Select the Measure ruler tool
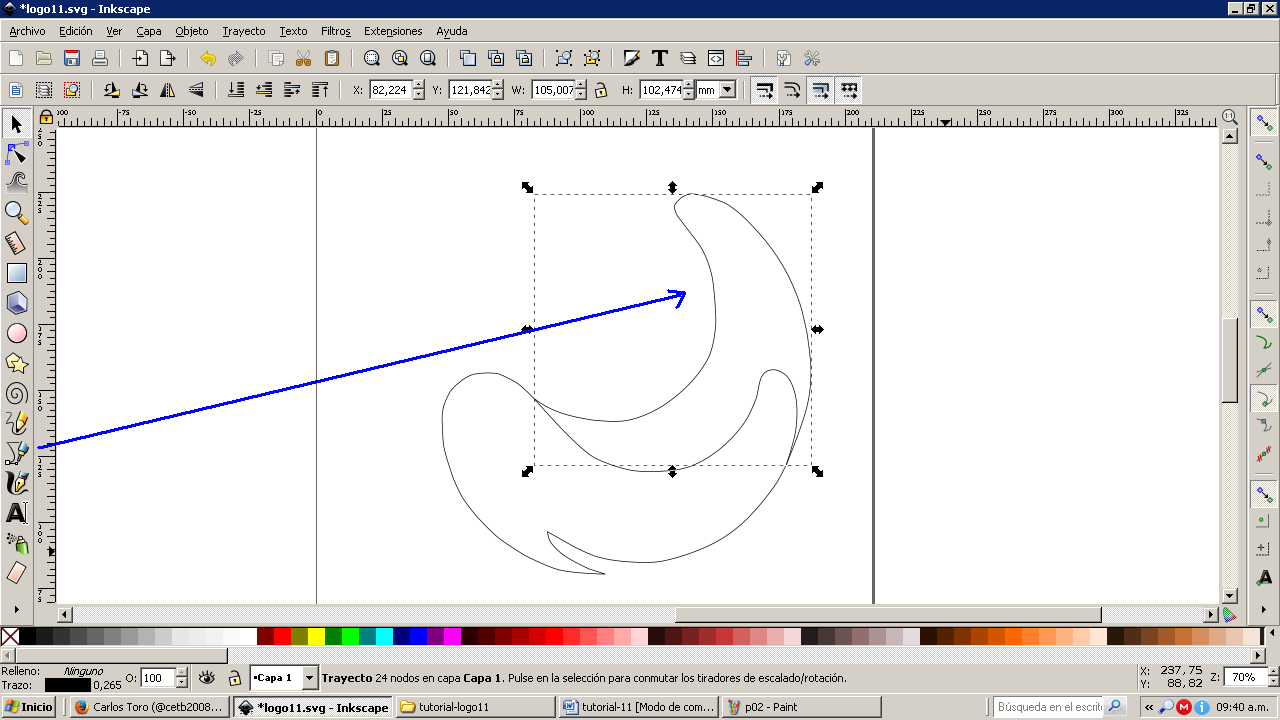Screen dimensions: 1280x720 16,243
